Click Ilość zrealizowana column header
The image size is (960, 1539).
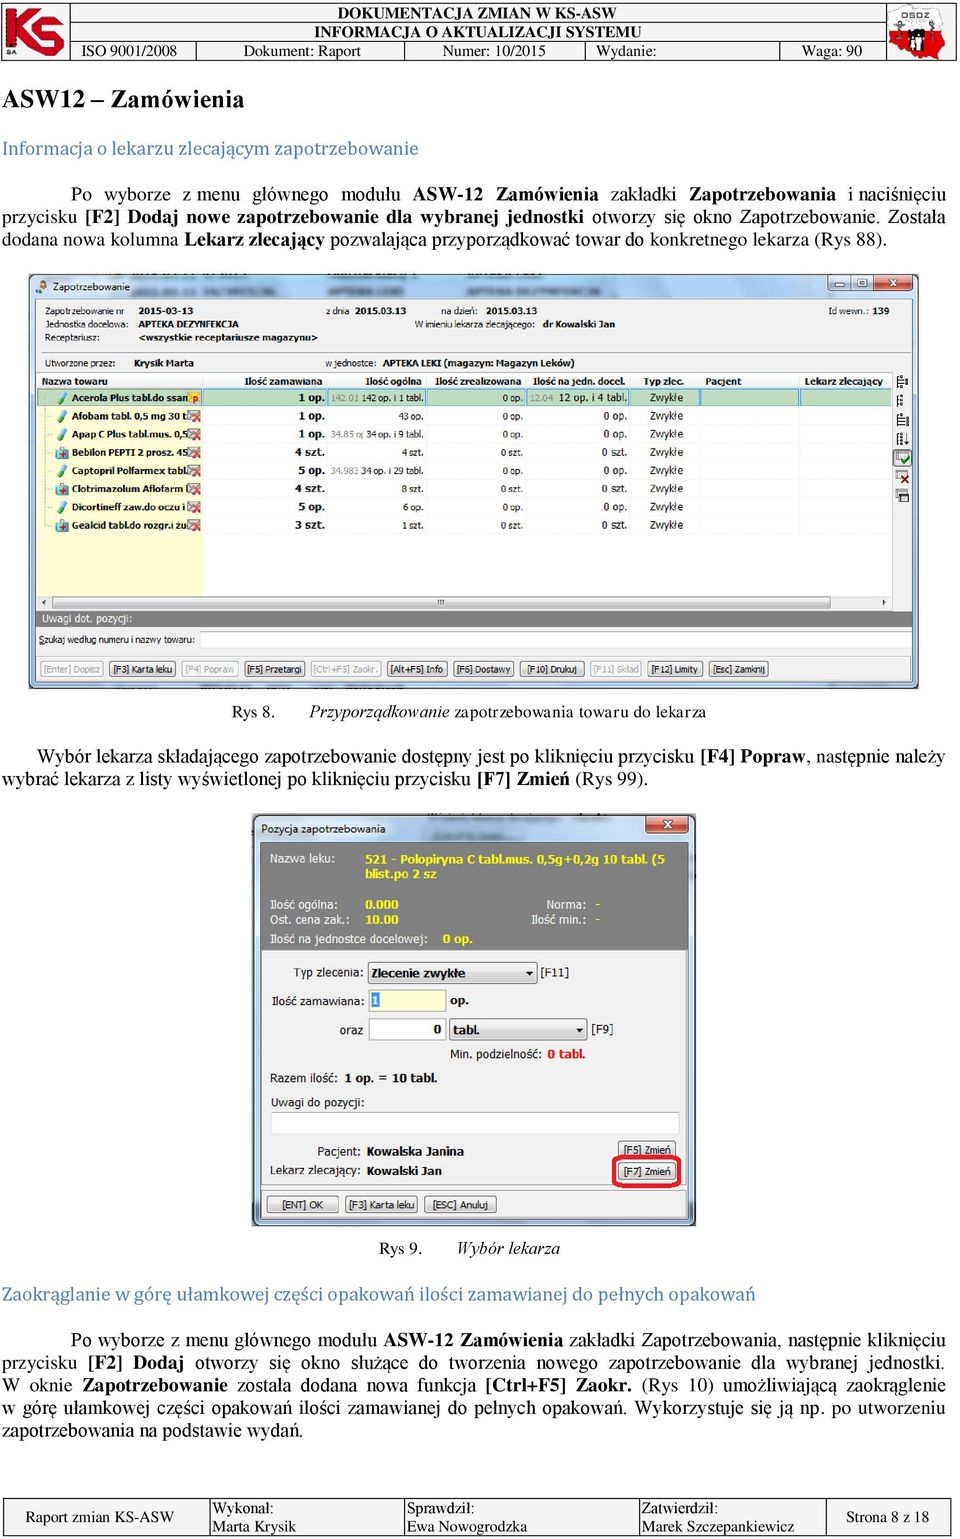(x=478, y=381)
